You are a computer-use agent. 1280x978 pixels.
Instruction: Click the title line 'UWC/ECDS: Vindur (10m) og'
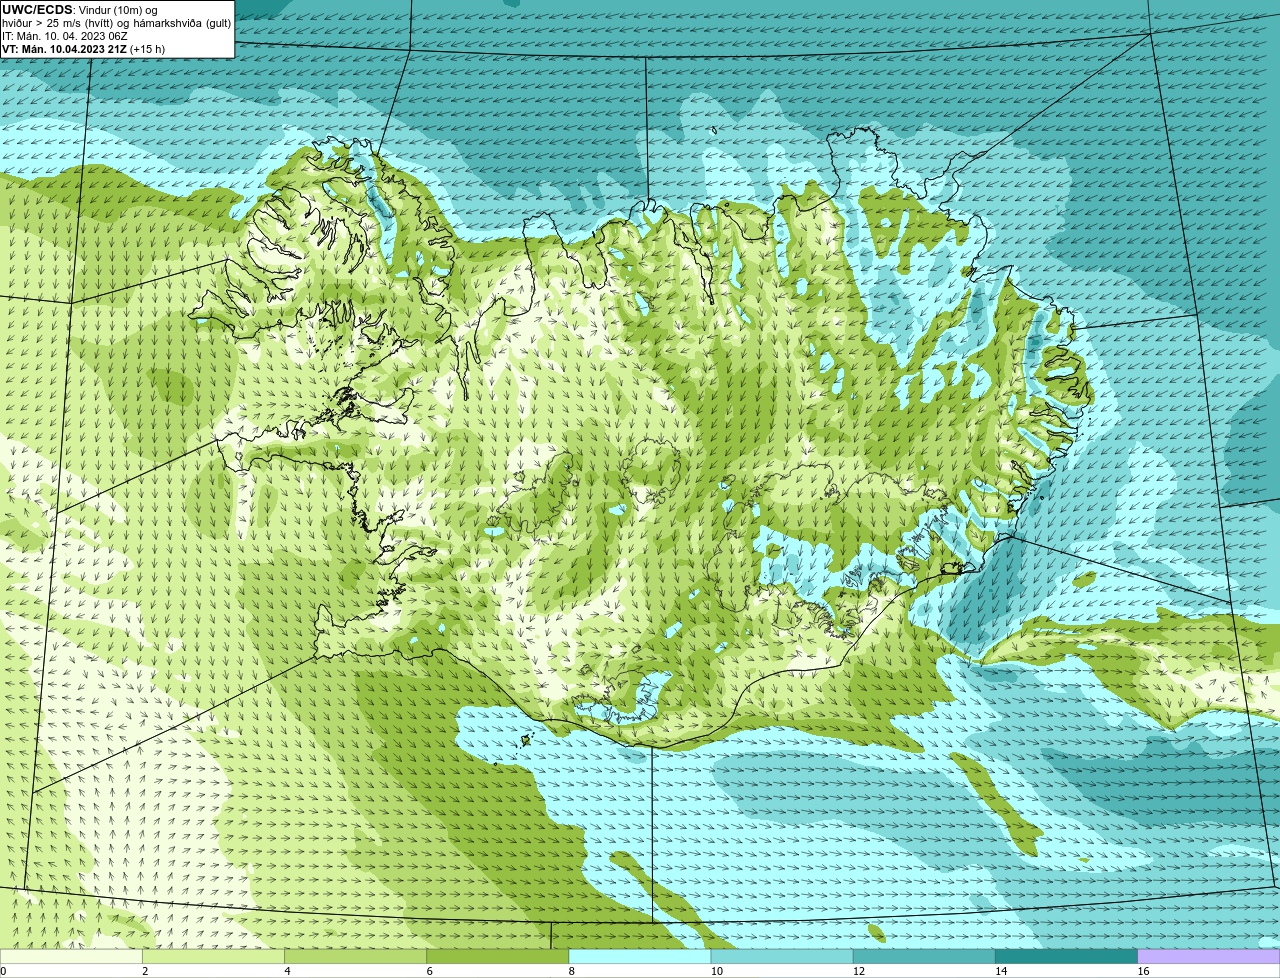[x=80, y=9]
